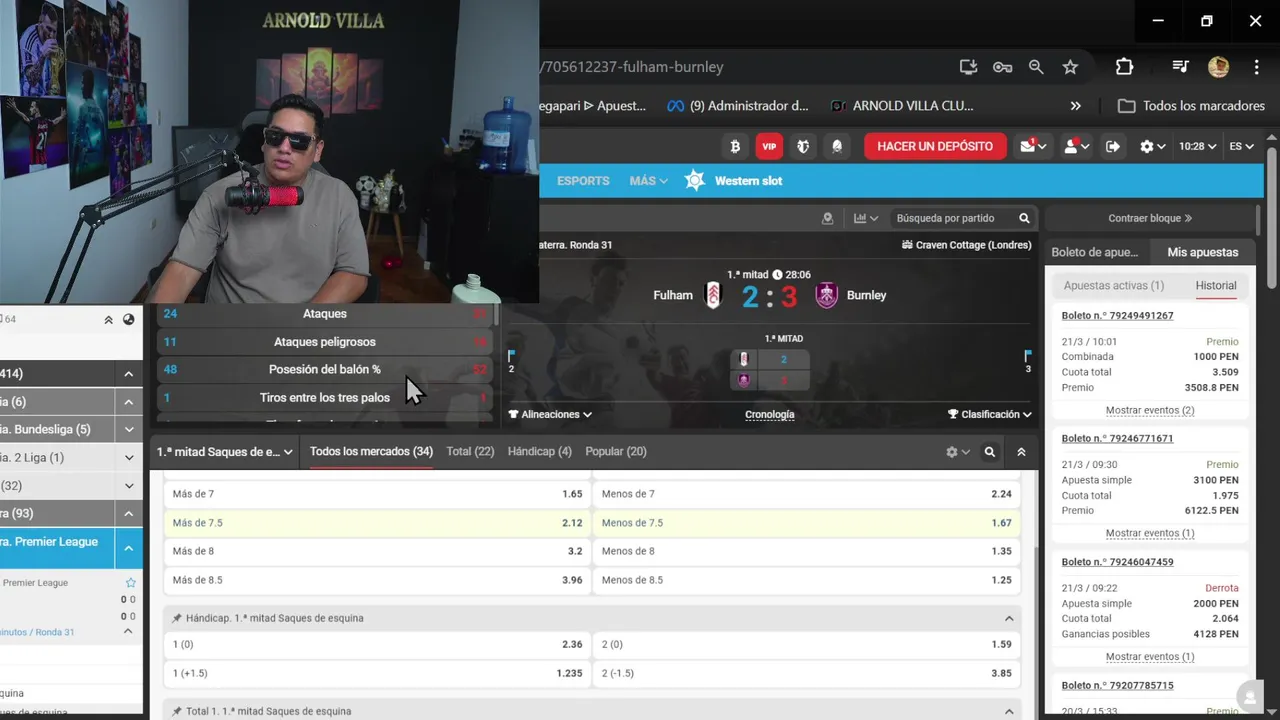Open the Historial tab

pos(1216,285)
